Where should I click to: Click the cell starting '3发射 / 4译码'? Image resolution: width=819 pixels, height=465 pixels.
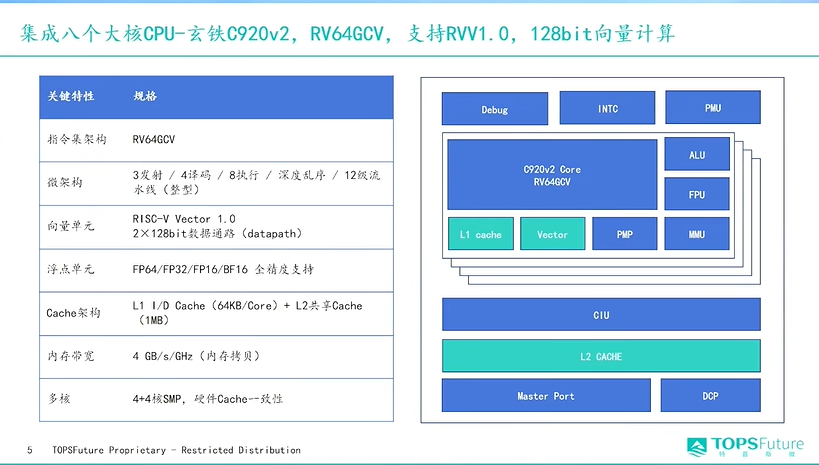tap(256, 182)
